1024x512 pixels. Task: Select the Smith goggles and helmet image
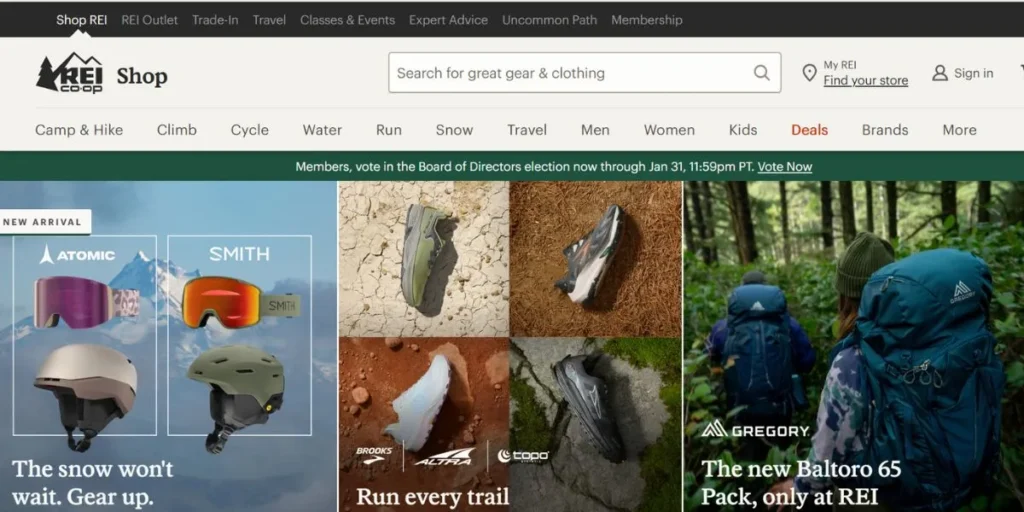(x=239, y=335)
